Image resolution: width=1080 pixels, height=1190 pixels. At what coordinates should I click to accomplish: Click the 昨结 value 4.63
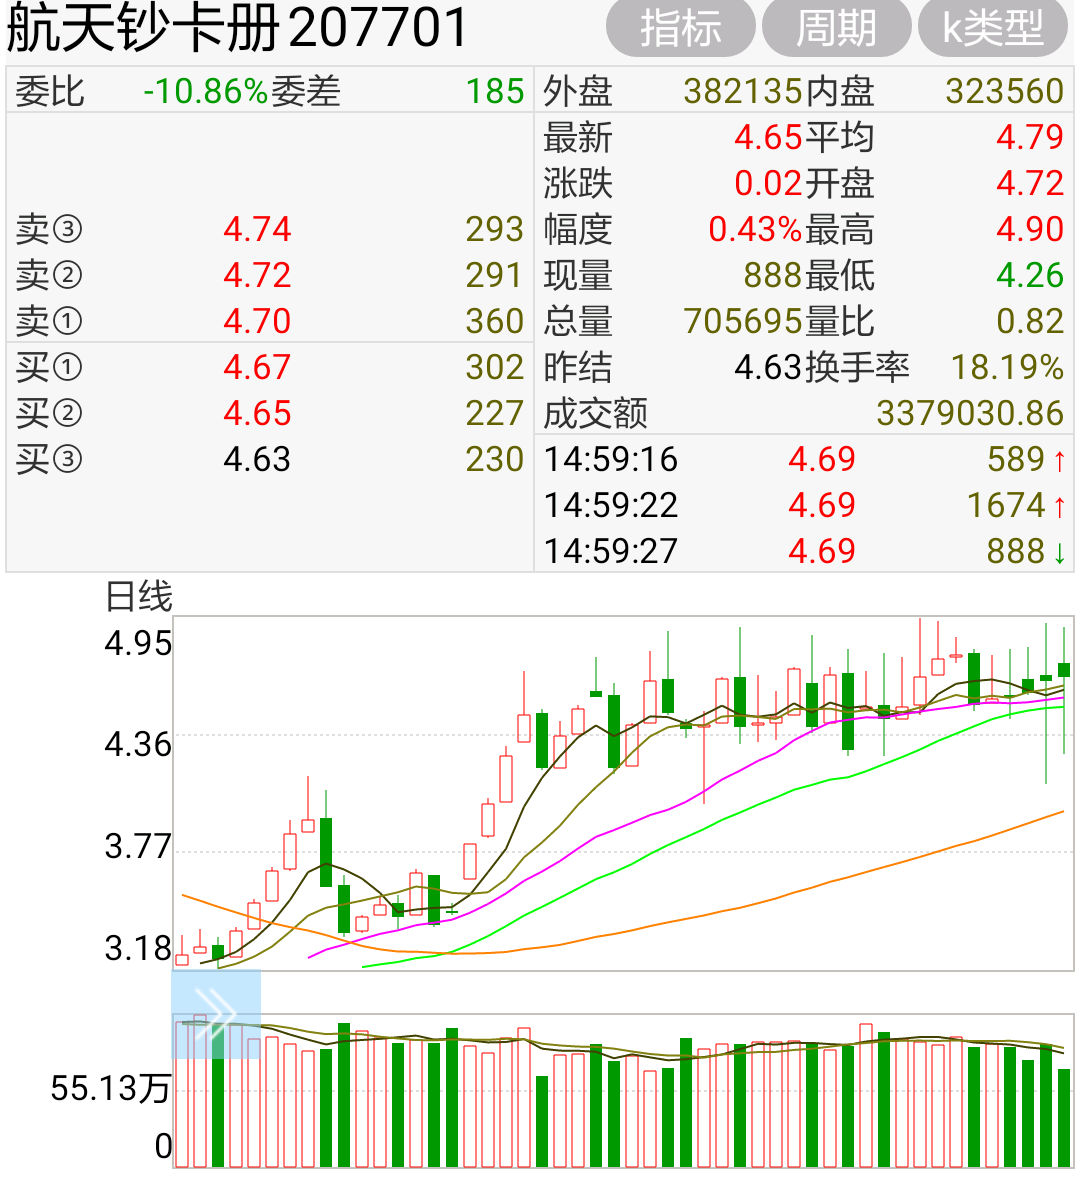768,367
